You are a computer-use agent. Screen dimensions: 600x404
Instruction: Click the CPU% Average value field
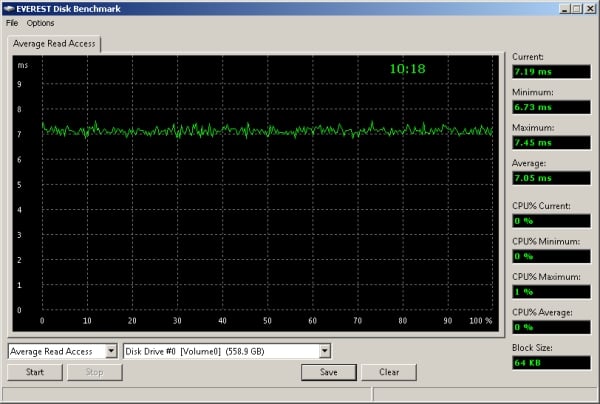tap(550, 326)
